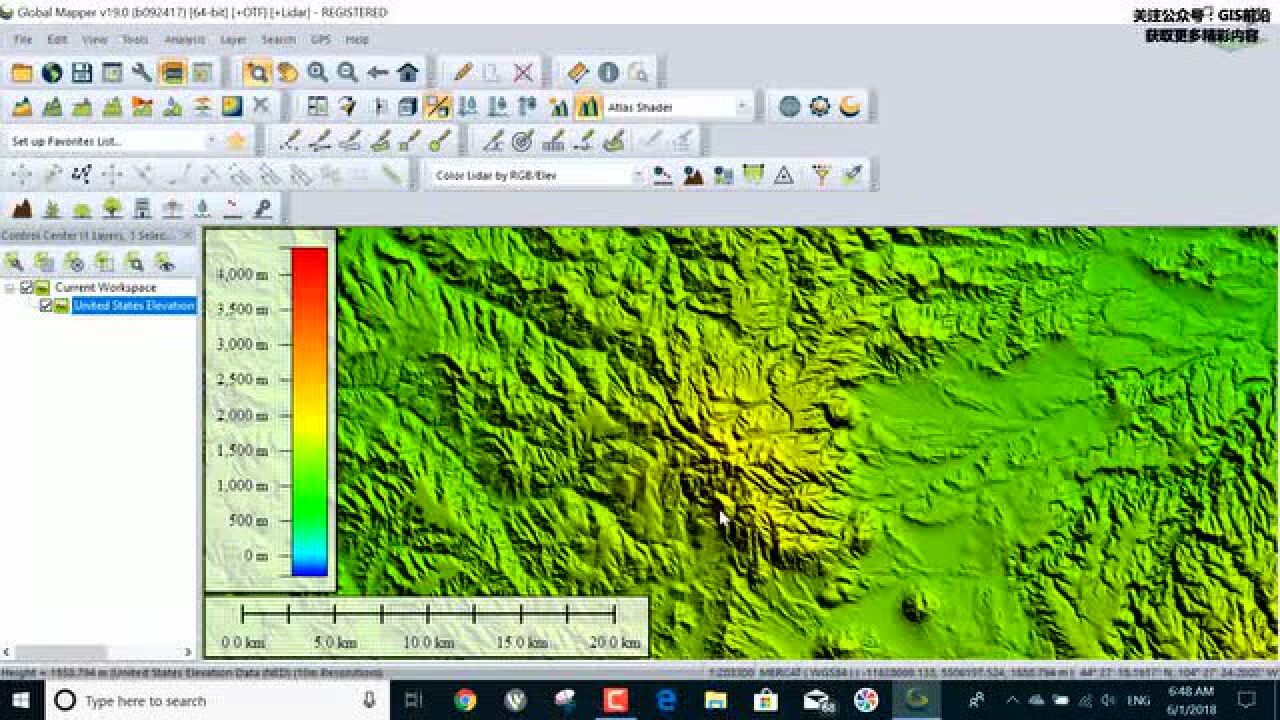Uncheck the Current Workspace checkbox
The height and width of the screenshot is (720, 1280).
(x=27, y=288)
